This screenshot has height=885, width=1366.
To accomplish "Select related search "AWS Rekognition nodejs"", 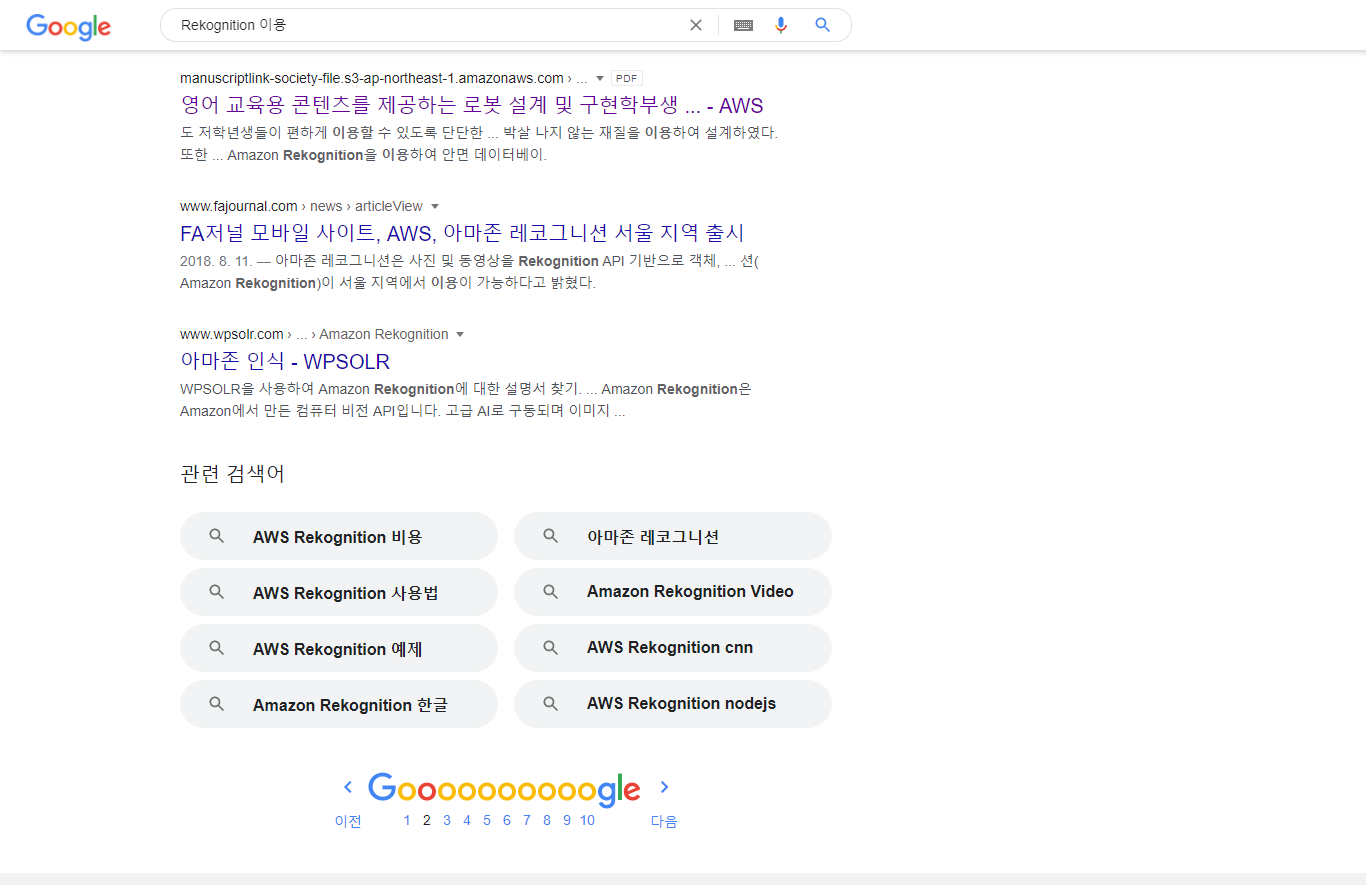I will 673,704.
